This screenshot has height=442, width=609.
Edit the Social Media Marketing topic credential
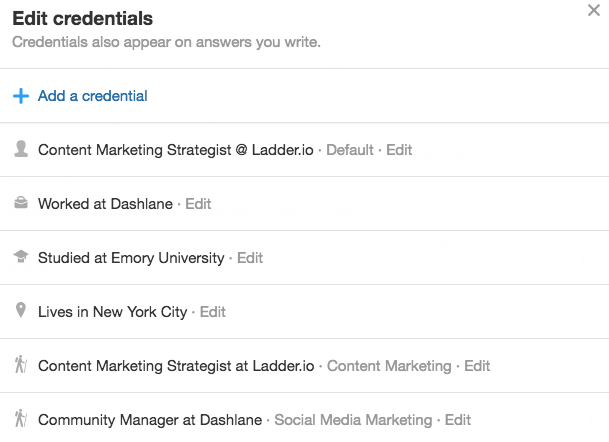[x=458, y=420]
